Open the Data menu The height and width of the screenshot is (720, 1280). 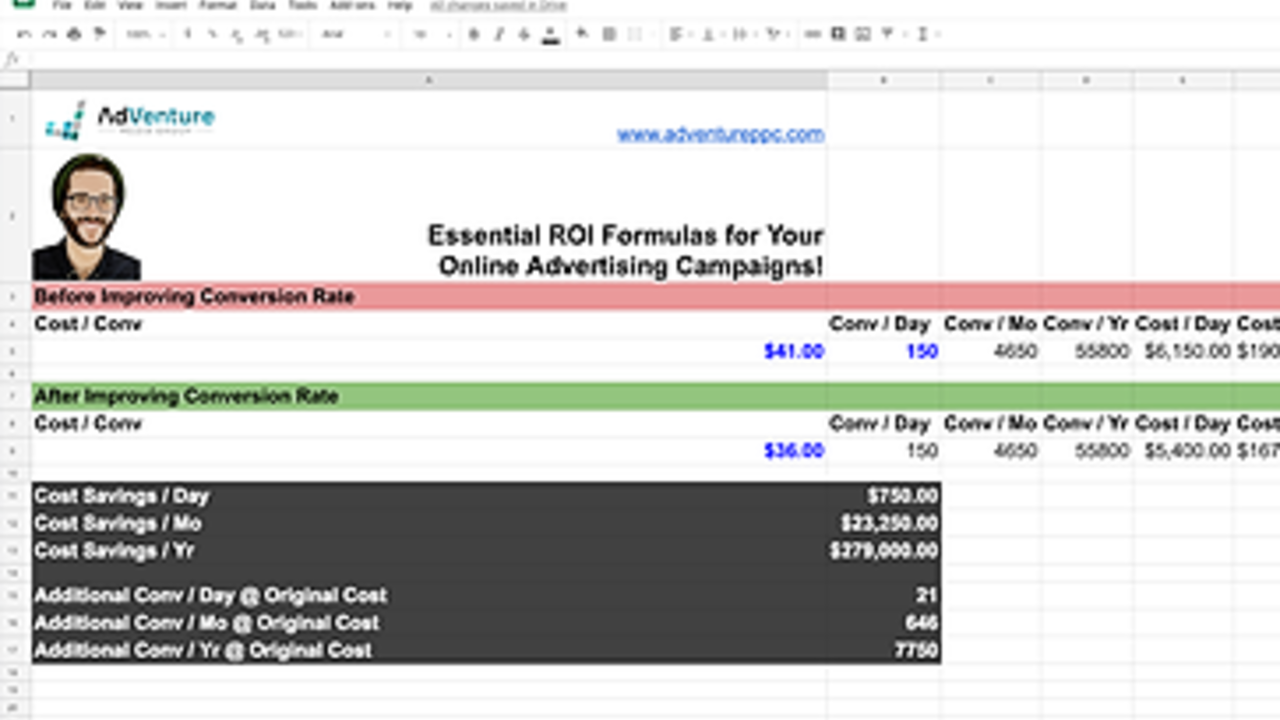point(262,6)
